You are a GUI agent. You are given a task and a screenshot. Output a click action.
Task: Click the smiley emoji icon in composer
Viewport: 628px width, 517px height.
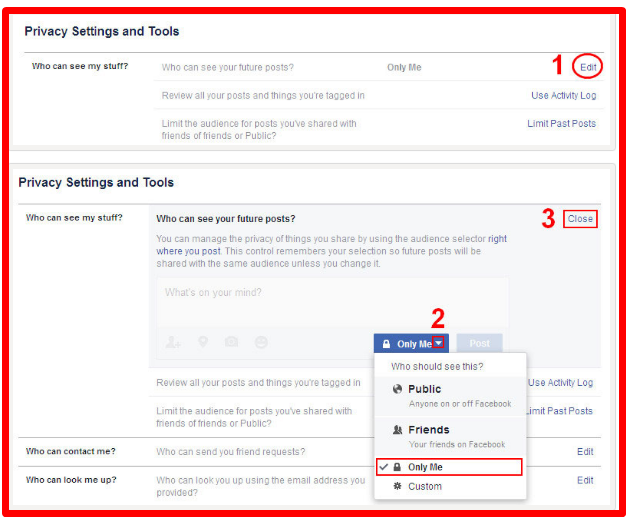261,342
